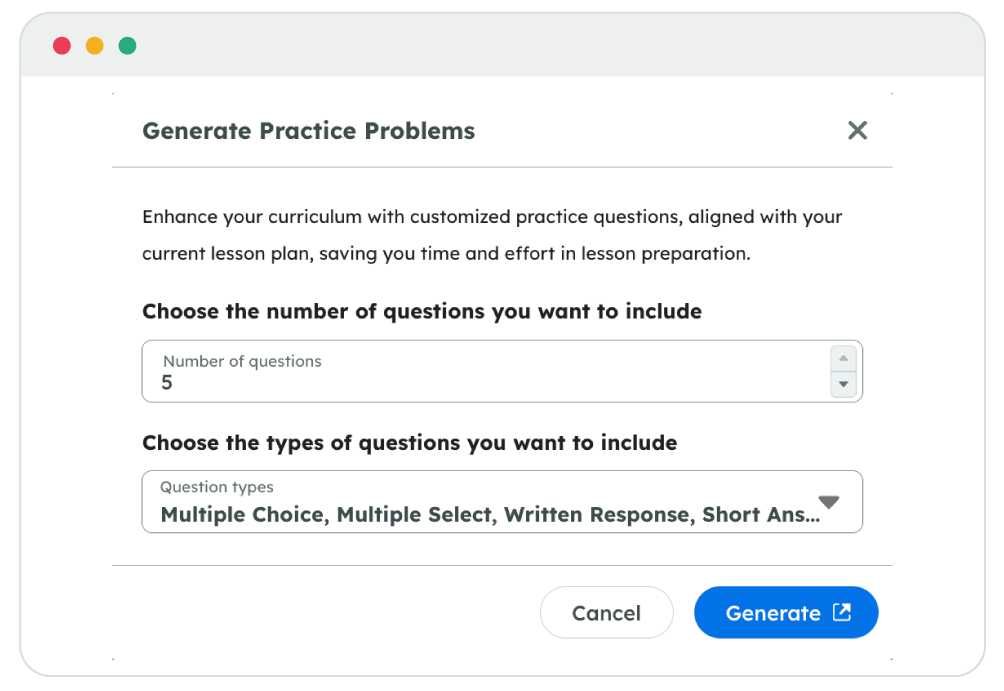Click the external-link icon on Generate

(x=842, y=612)
